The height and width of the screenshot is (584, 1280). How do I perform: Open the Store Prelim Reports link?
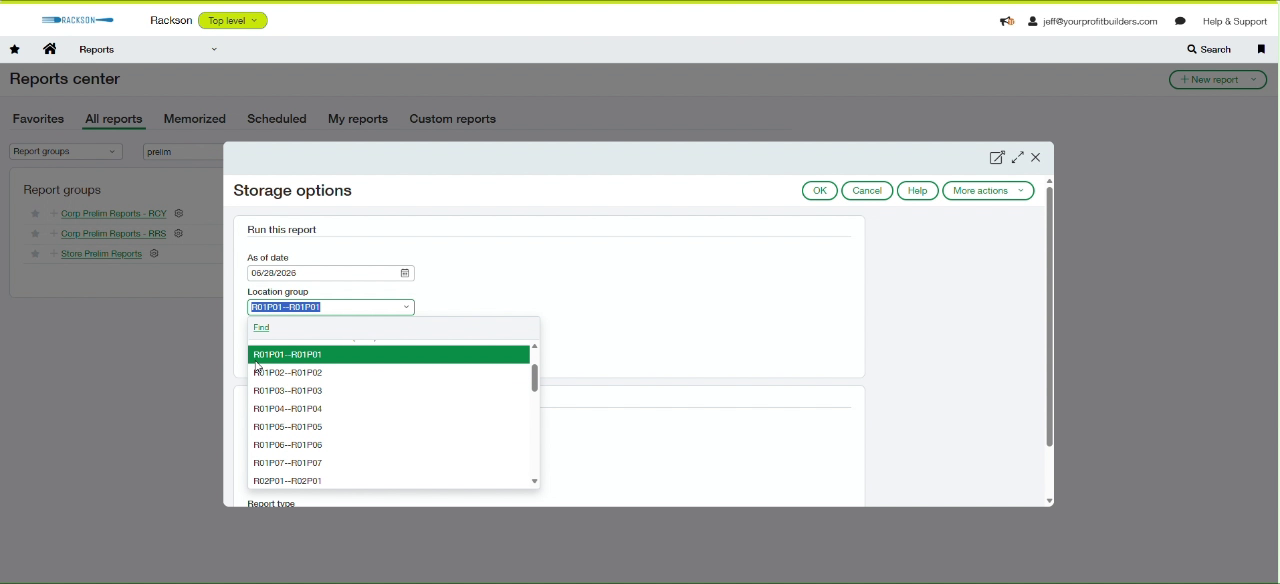click(102, 254)
